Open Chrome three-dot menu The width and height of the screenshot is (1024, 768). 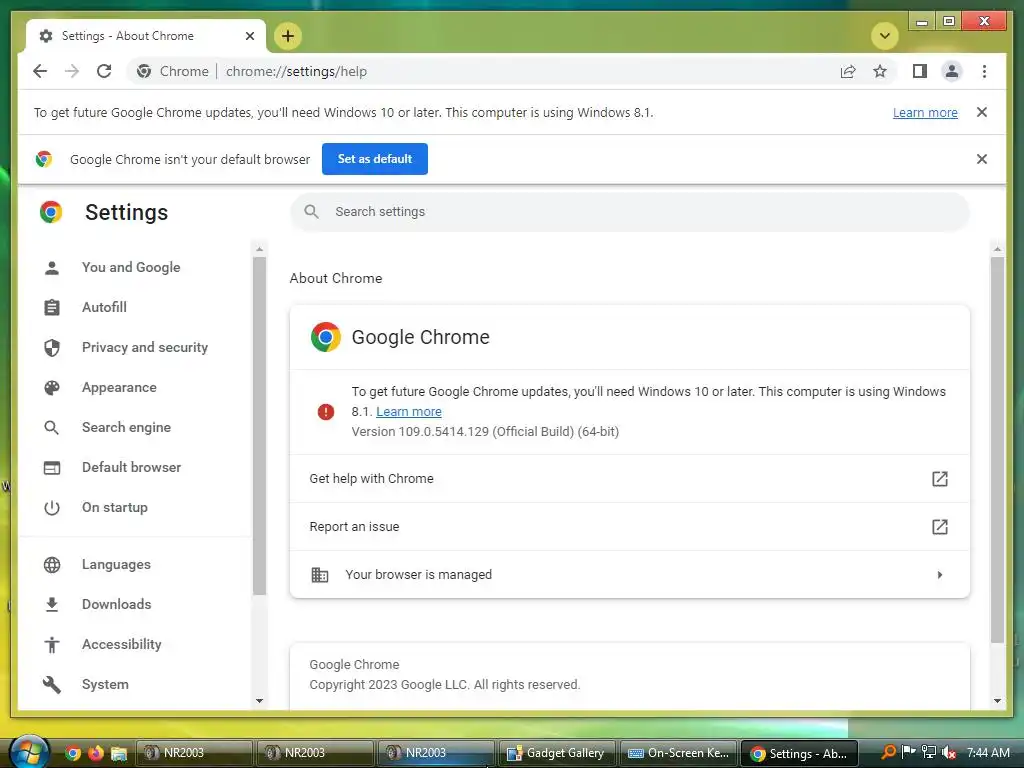[x=984, y=71]
